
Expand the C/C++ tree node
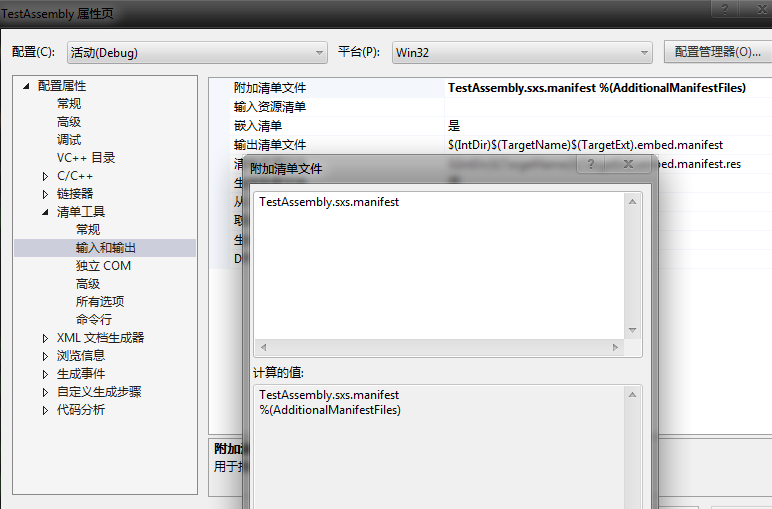point(45,176)
